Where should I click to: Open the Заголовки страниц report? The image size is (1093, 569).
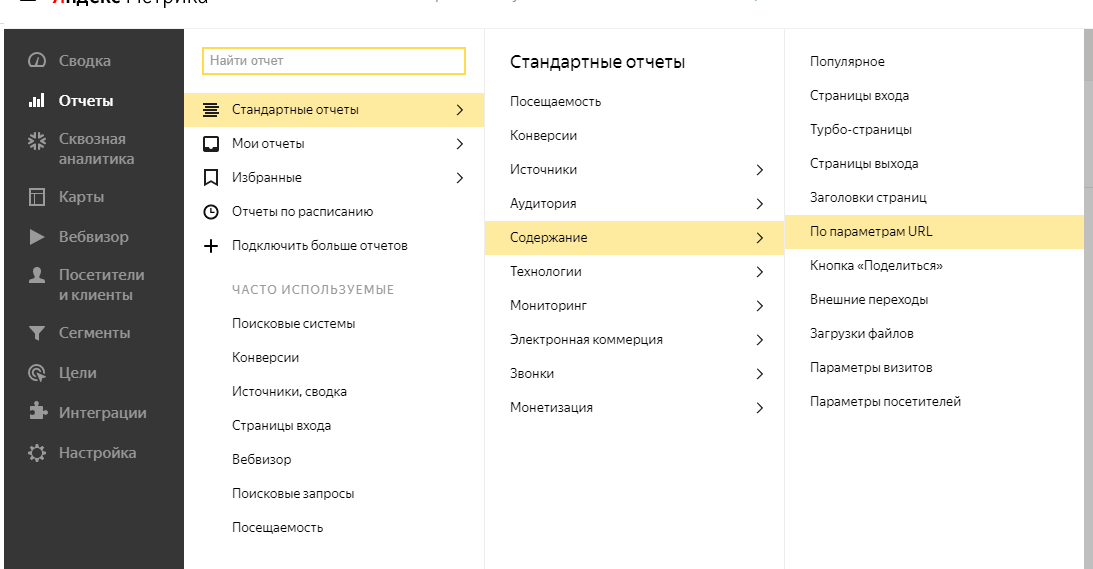click(869, 197)
